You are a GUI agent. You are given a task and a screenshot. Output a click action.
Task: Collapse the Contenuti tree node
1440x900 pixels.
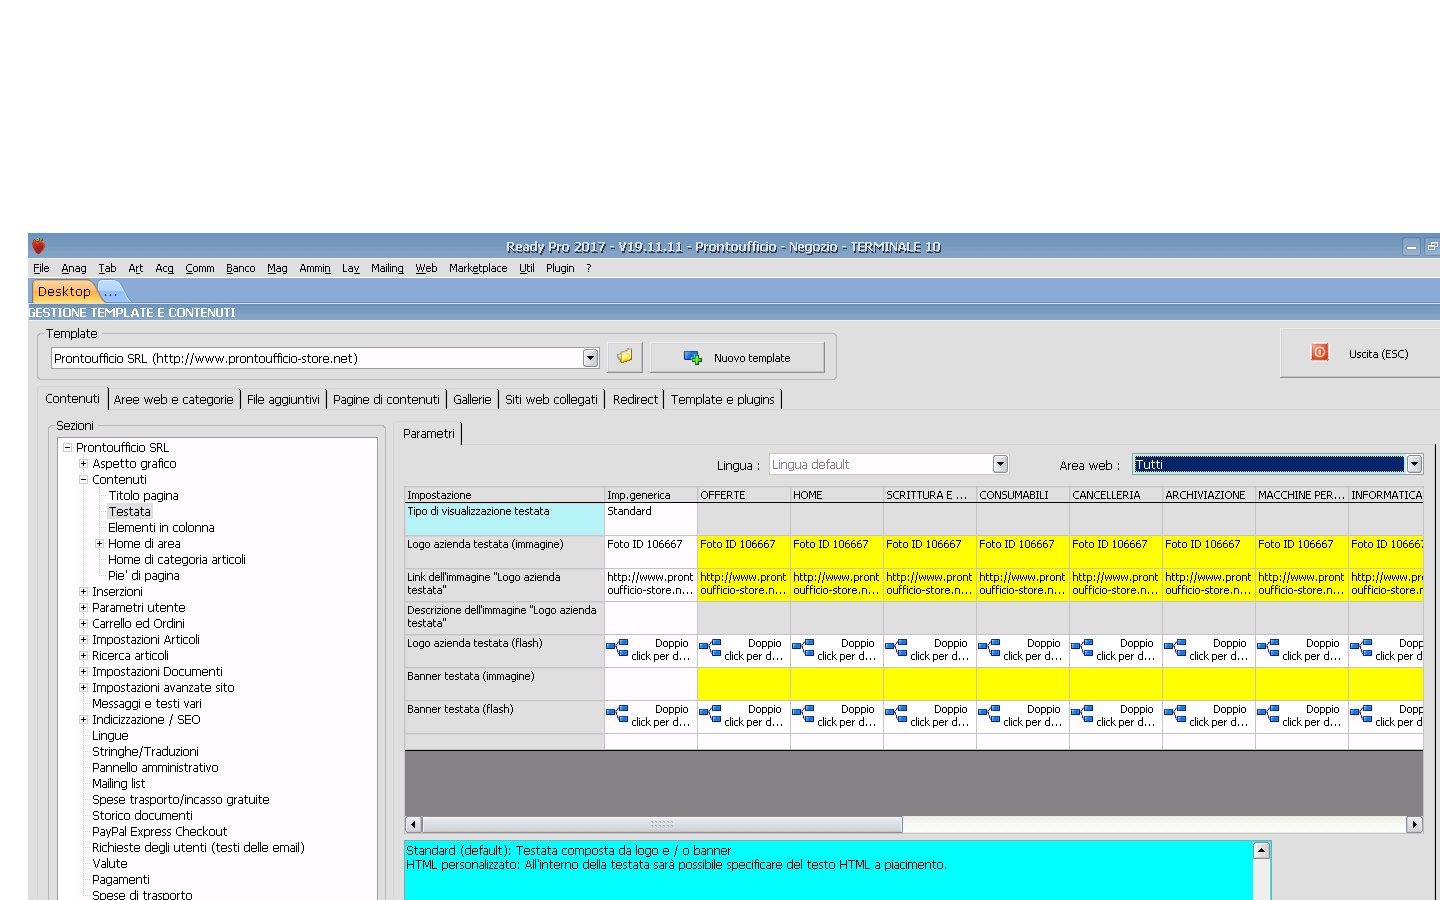(84, 480)
